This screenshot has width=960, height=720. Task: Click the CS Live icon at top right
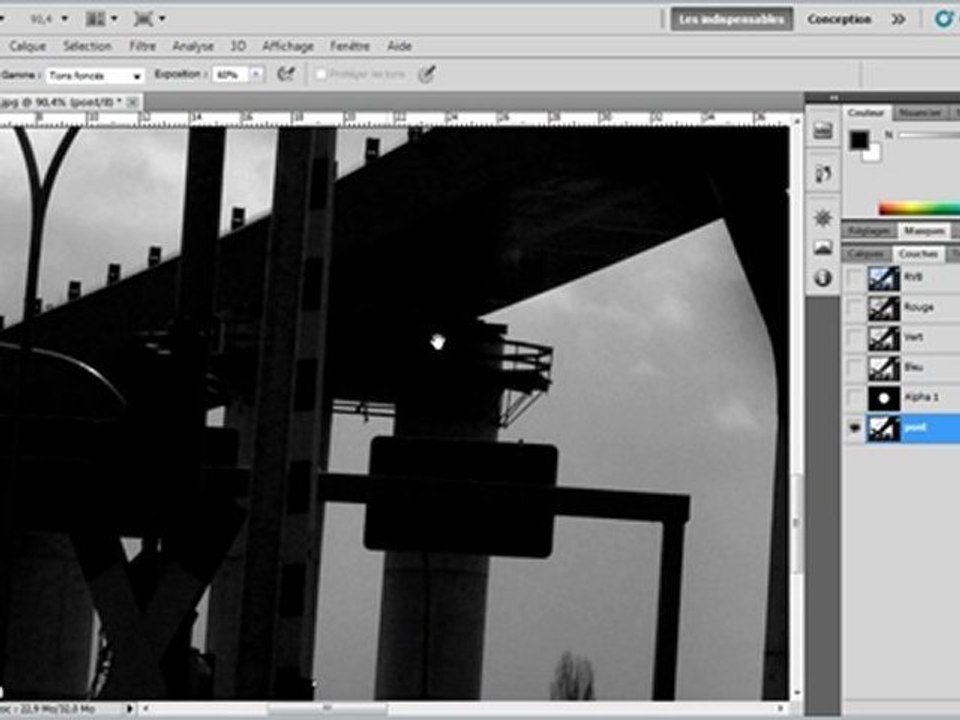[945, 19]
